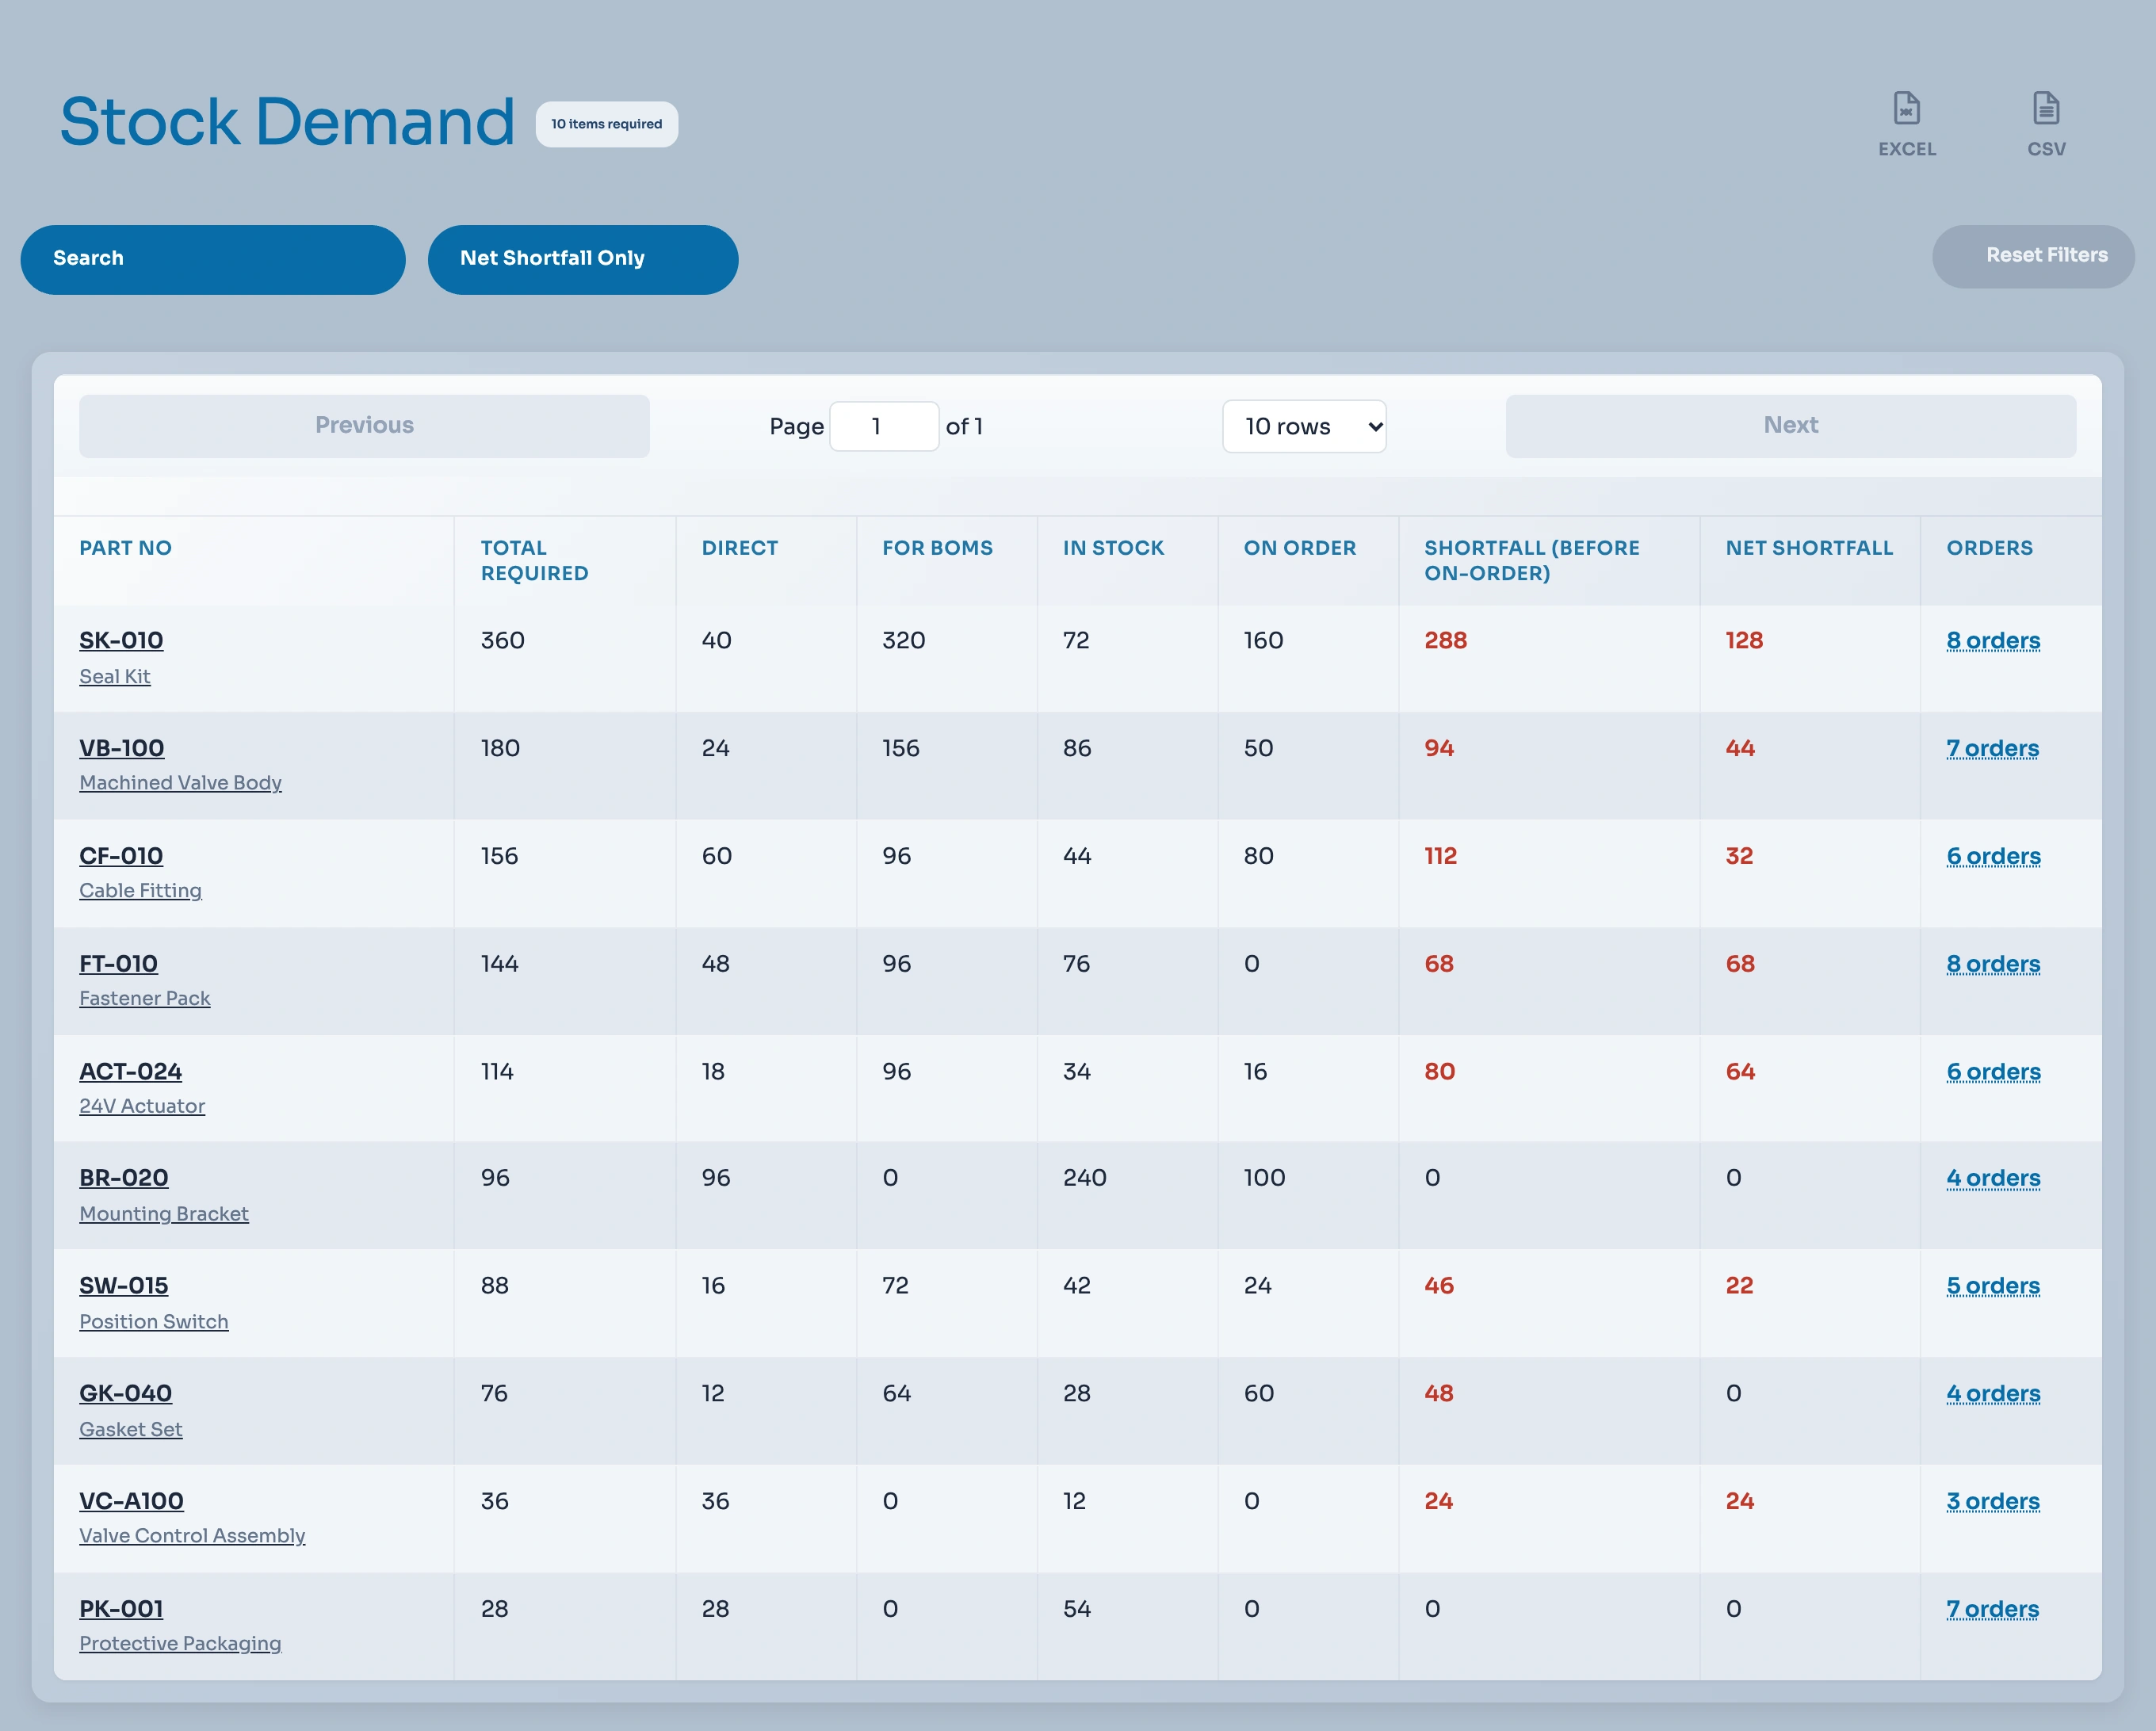2156x1731 pixels.
Task: Open the Protective Packaging link
Action: click(x=180, y=1643)
